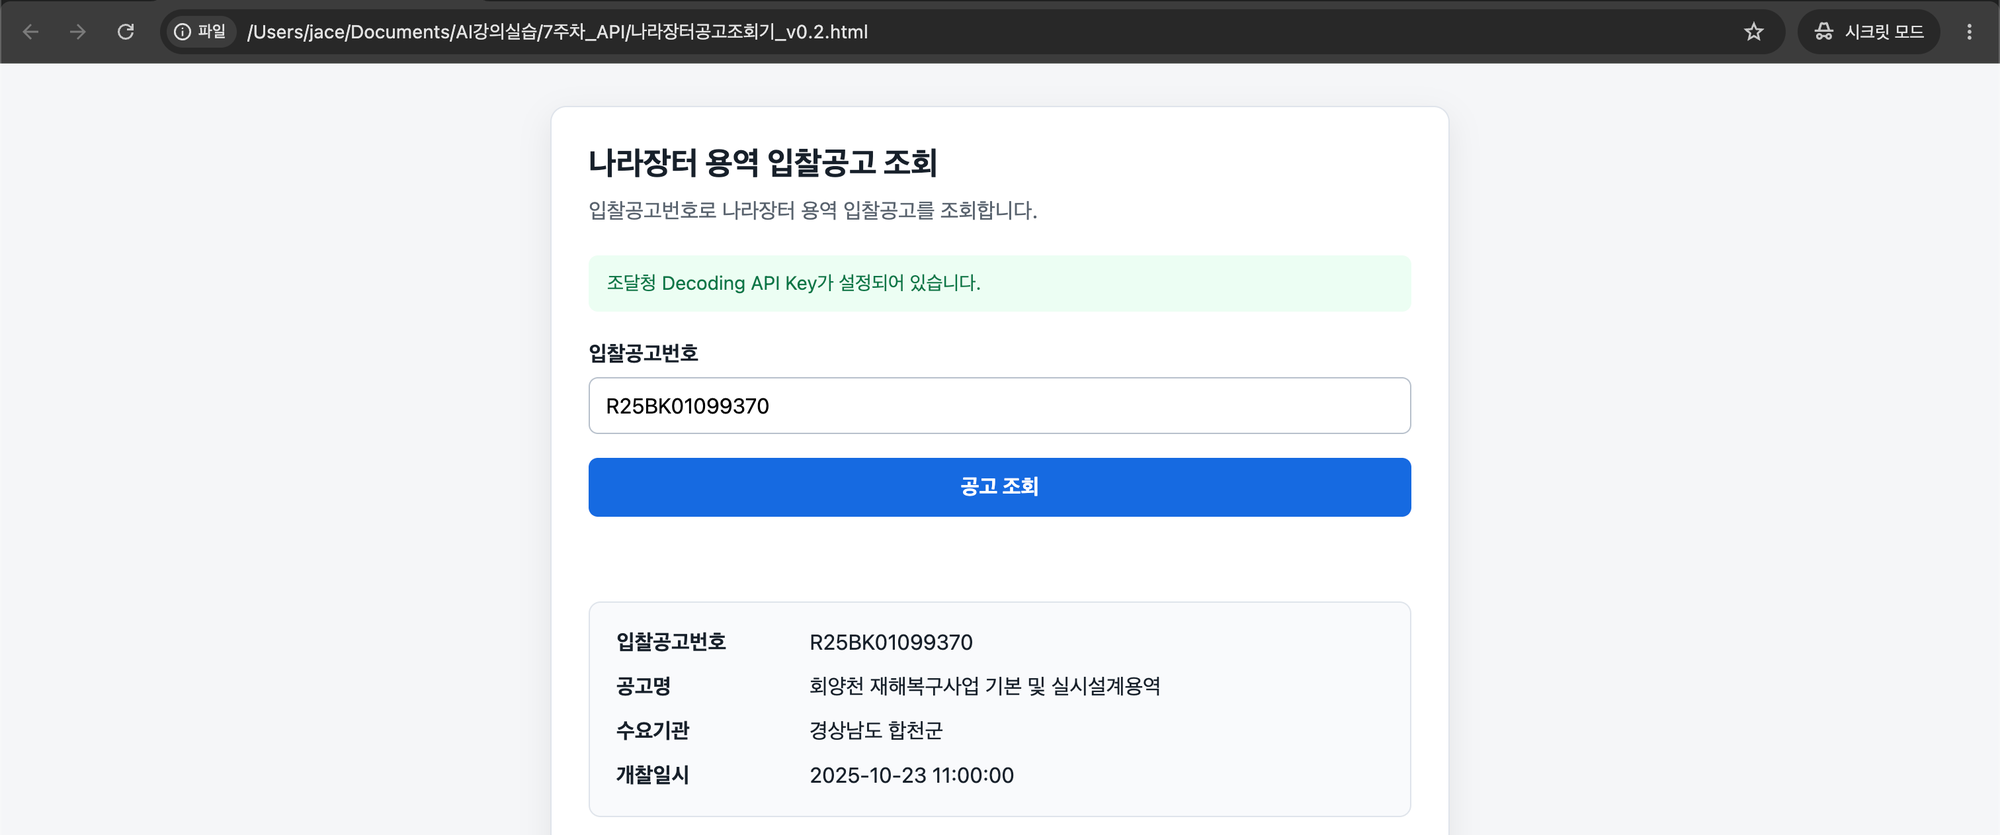
Task: Open site info via the 파일 chip
Action: (x=201, y=32)
